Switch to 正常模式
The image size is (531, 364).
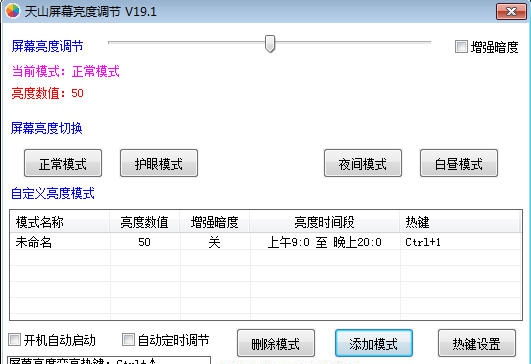63,163
